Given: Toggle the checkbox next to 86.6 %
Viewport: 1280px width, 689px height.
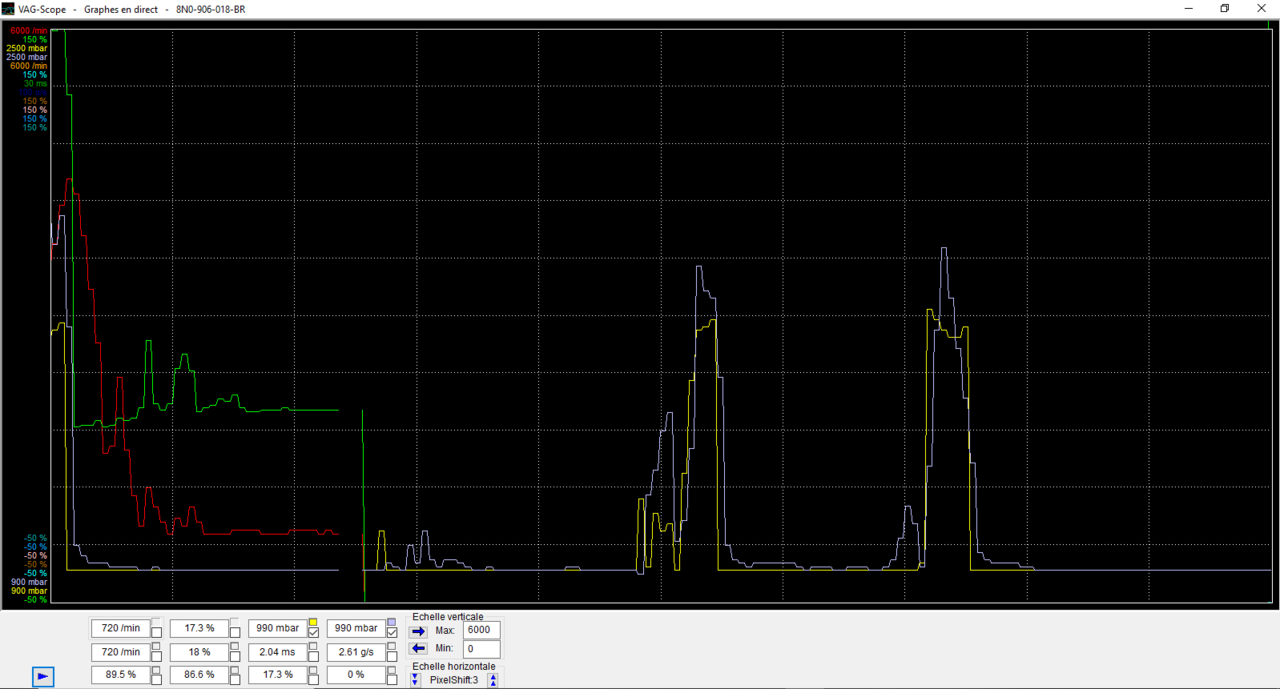Looking at the screenshot, I should point(235,679).
